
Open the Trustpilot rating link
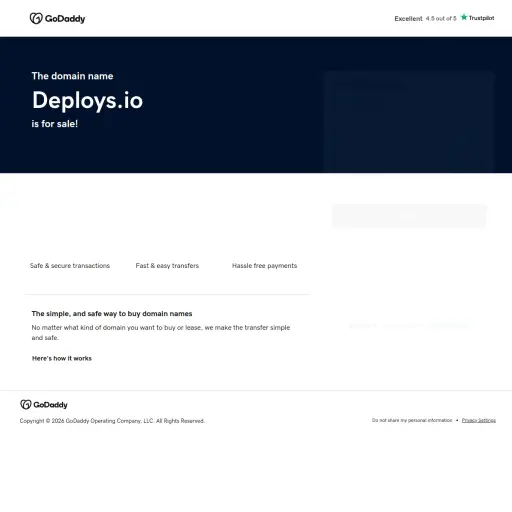point(444,18)
